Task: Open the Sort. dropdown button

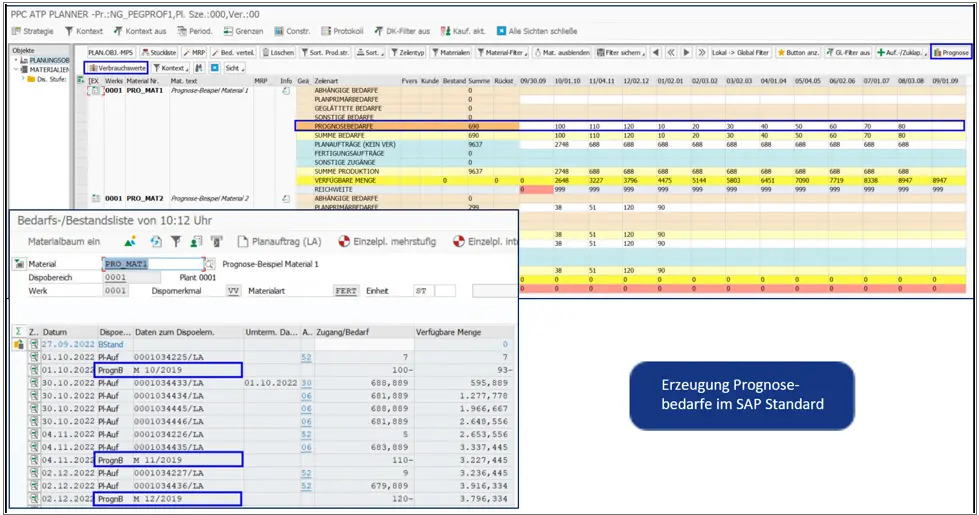Action: (370, 52)
